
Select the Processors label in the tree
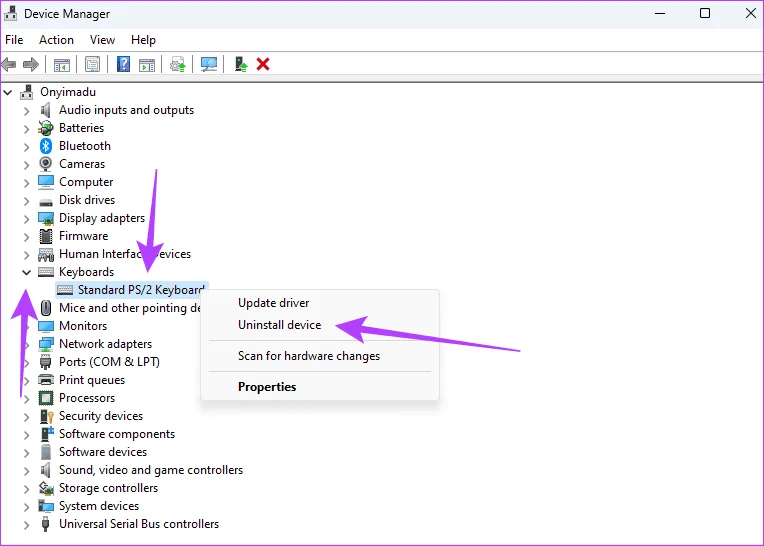(87, 398)
